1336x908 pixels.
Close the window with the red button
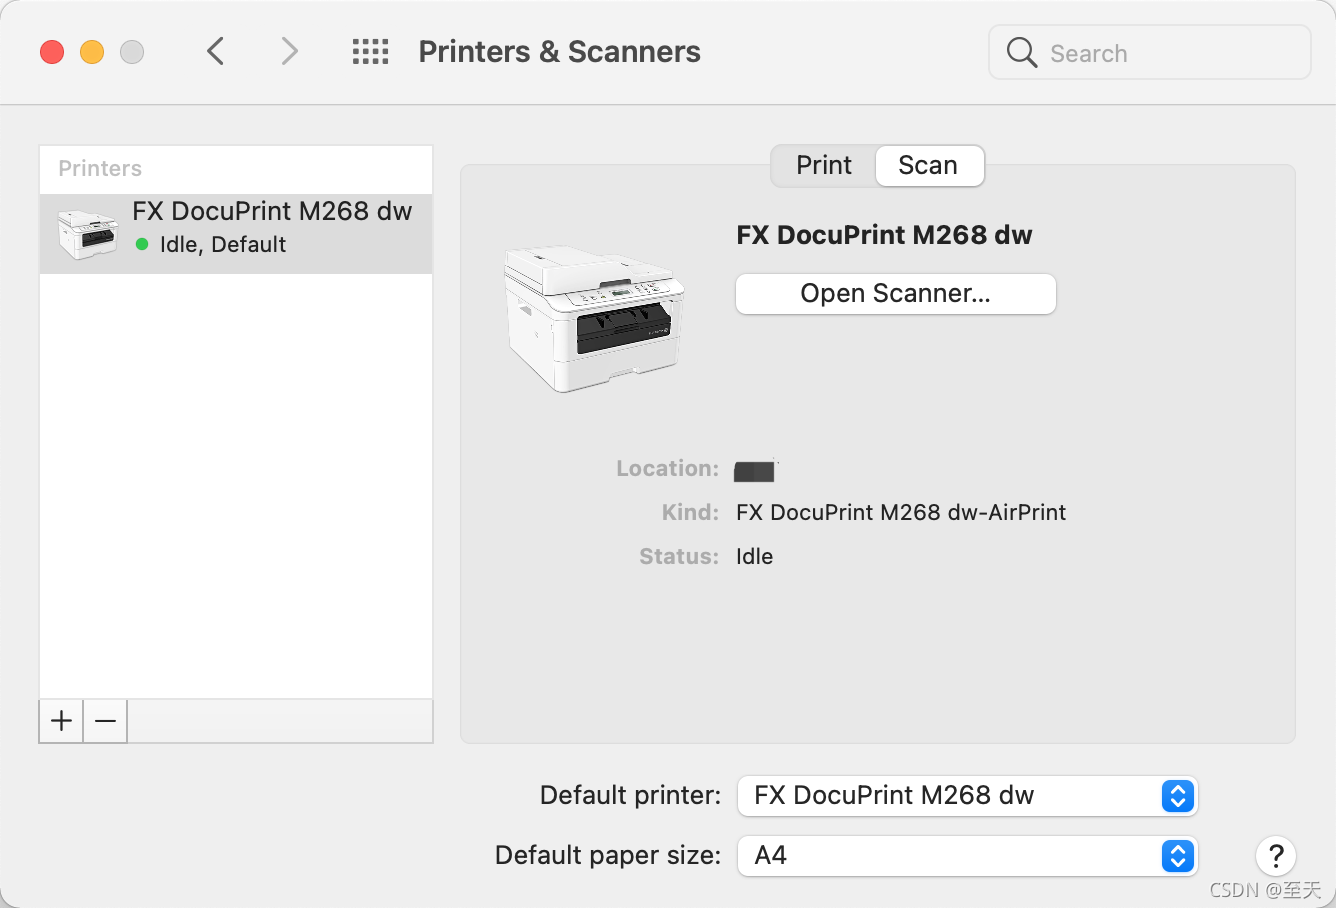point(52,51)
